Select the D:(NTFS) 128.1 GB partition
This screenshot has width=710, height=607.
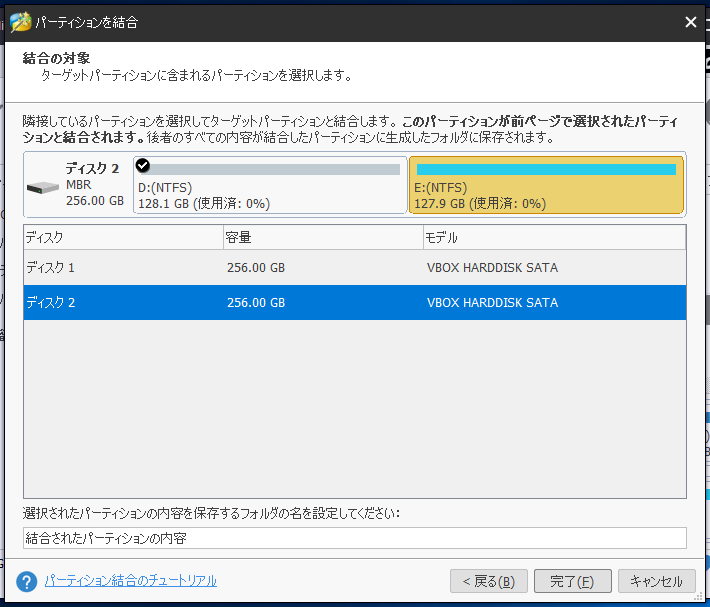click(x=270, y=185)
